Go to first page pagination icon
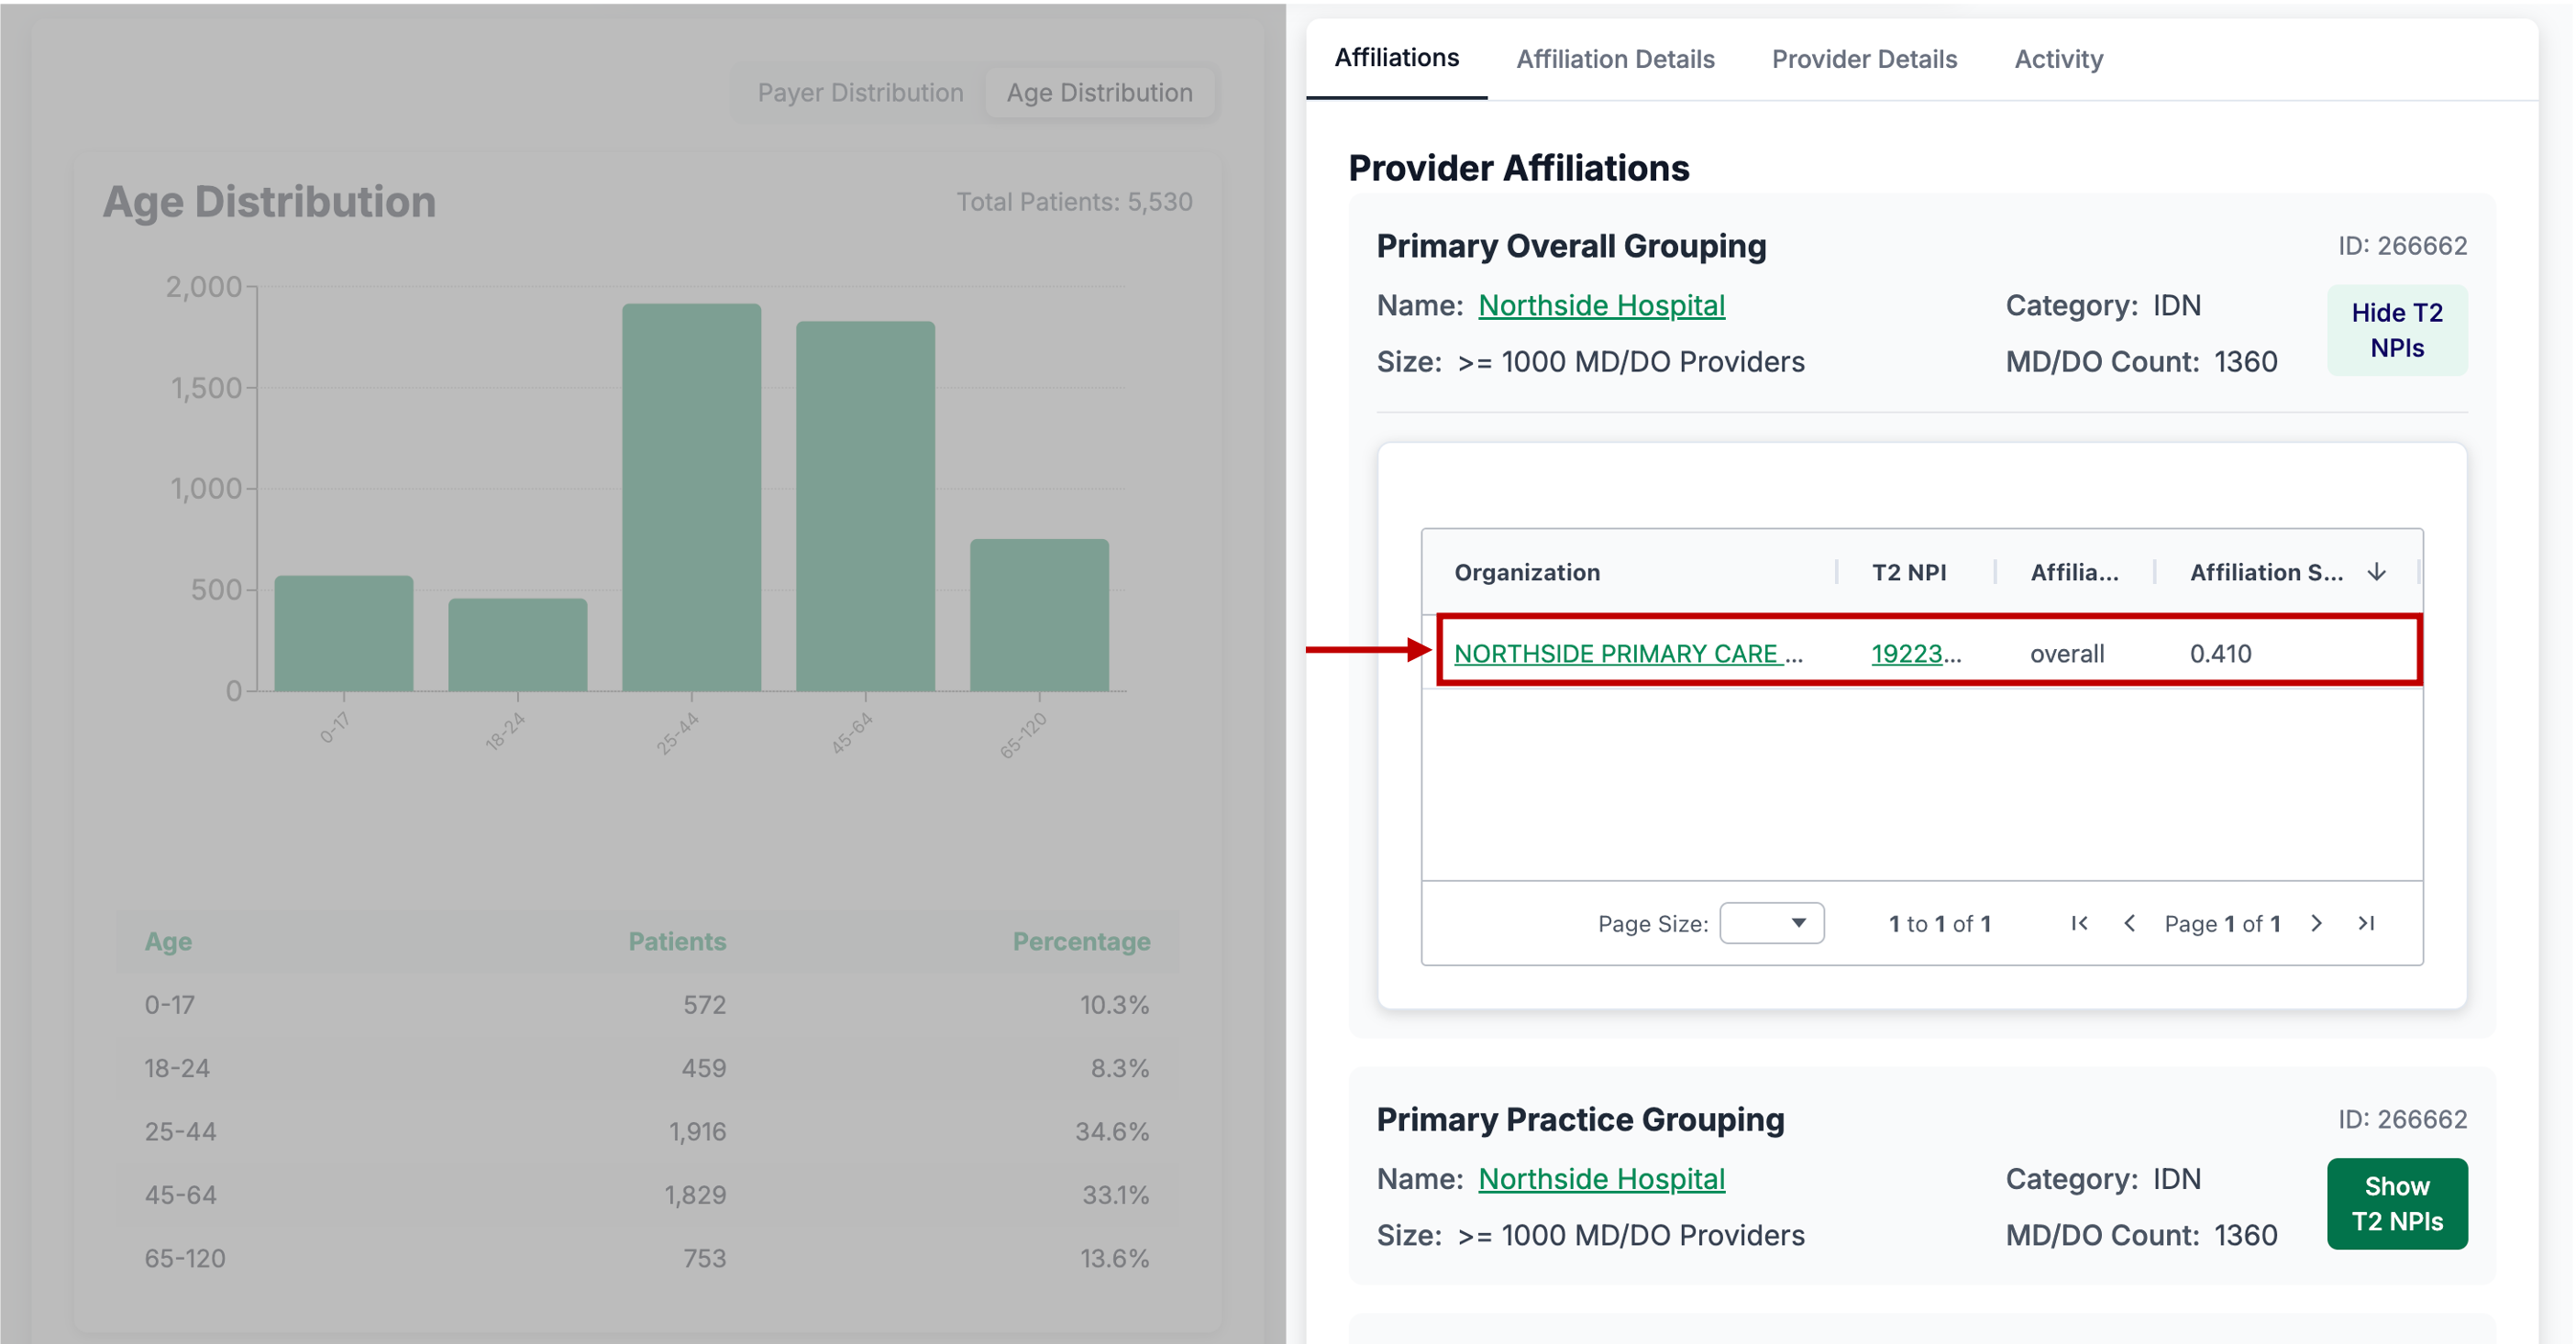Image resolution: width=2576 pixels, height=1344 pixels. 2079,923
